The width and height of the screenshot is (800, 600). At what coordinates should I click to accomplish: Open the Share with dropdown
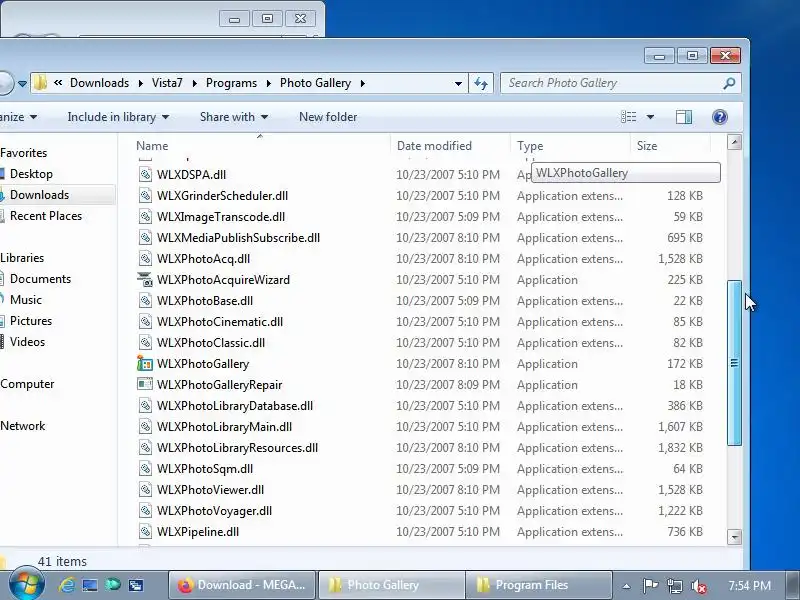tap(234, 117)
